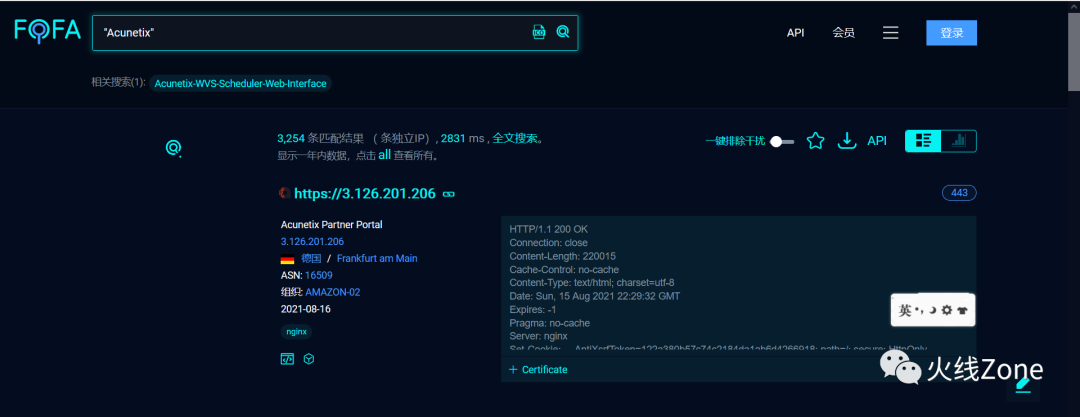
Task: Filter by country 德国
Action: click(311, 258)
